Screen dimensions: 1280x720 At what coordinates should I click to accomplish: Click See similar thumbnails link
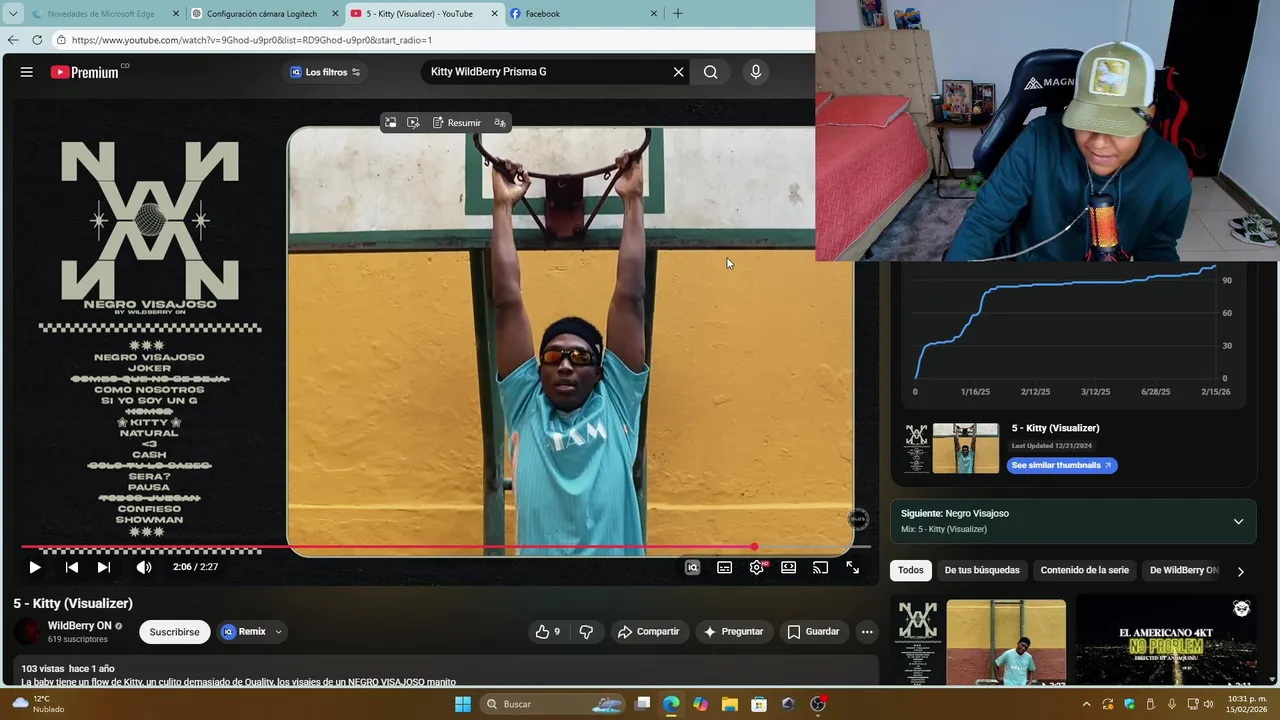[1062, 465]
